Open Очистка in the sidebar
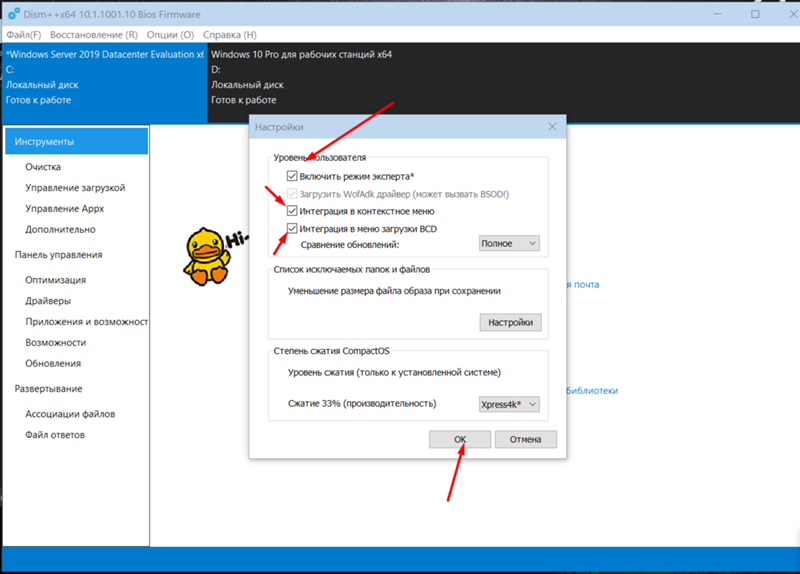Image resolution: width=800 pixels, height=574 pixels. pyautogui.click(x=43, y=167)
